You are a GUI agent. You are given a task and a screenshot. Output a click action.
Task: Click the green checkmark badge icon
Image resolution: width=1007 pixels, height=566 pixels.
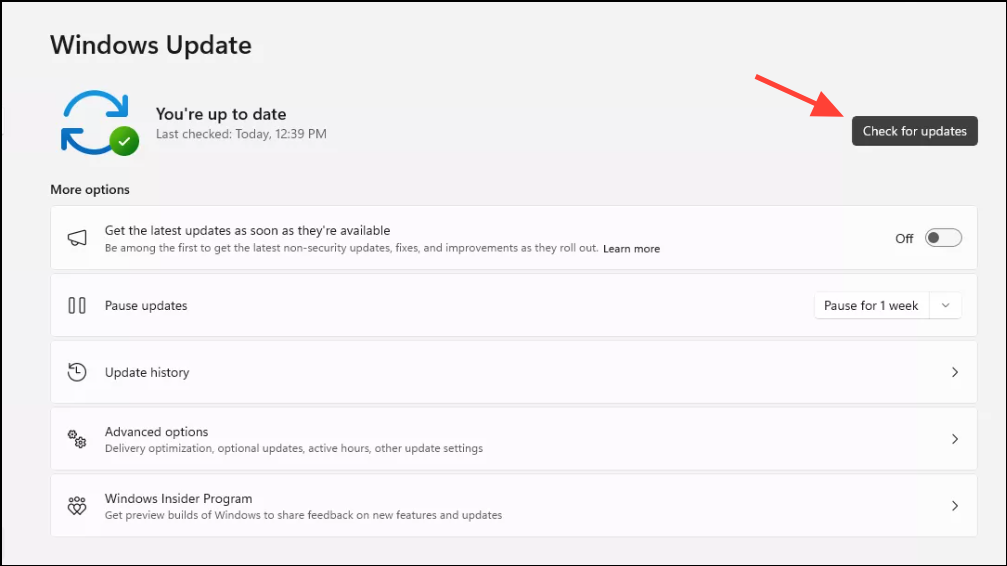(x=124, y=141)
